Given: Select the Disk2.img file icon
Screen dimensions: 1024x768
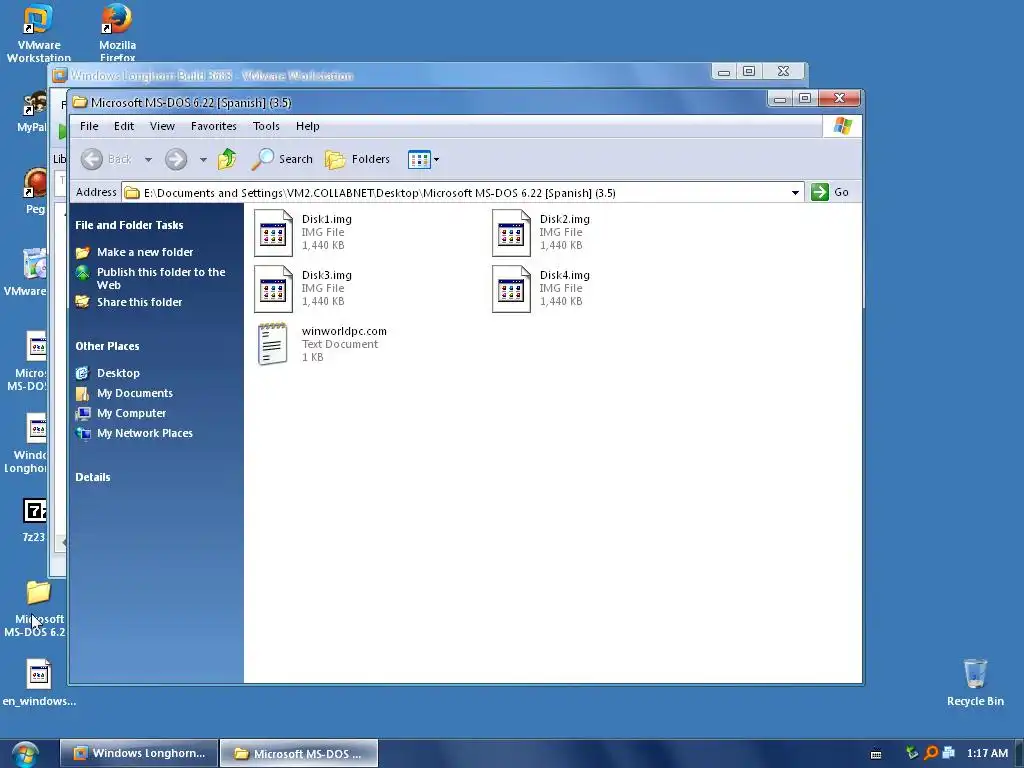Looking at the screenshot, I should (511, 233).
